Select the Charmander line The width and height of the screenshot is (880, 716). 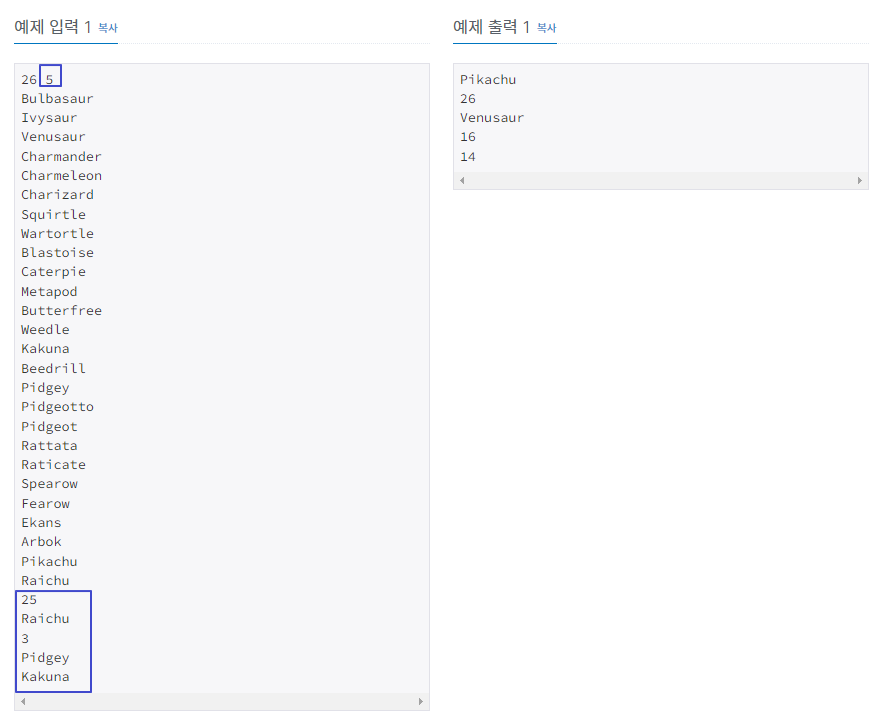coord(61,157)
